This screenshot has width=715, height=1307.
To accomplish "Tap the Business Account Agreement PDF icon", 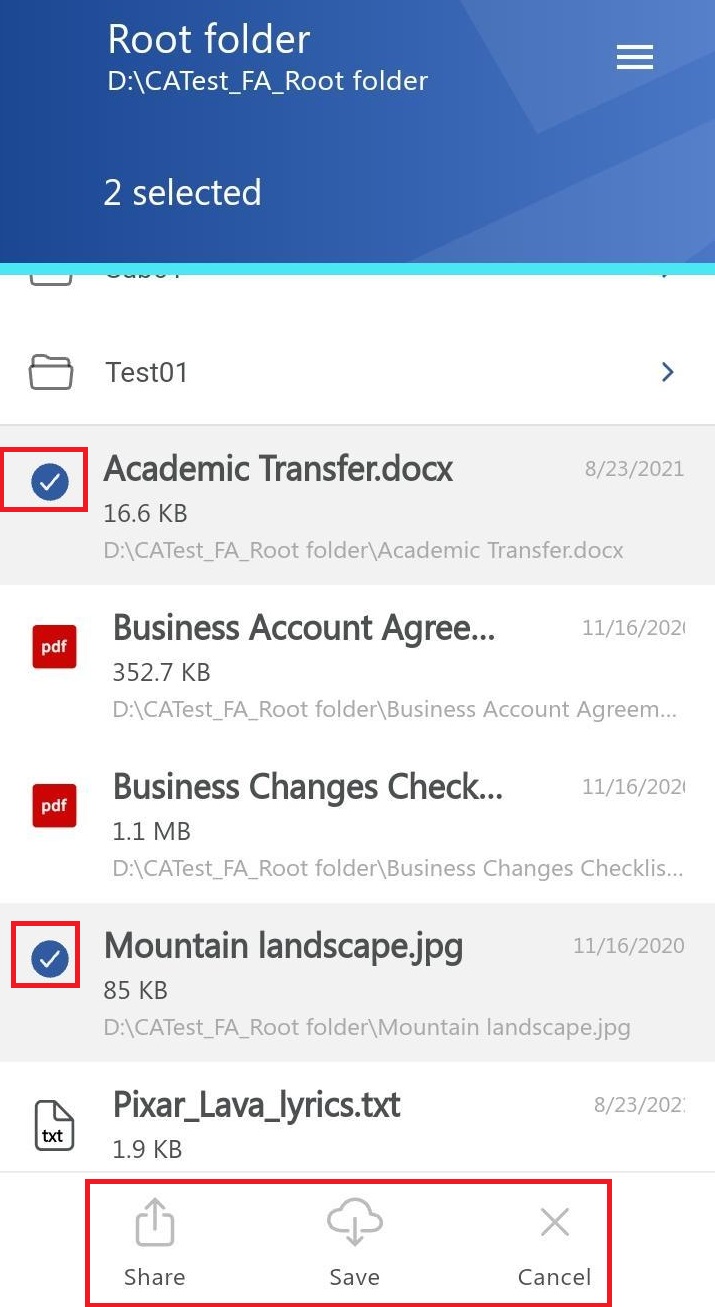I will point(54,646).
